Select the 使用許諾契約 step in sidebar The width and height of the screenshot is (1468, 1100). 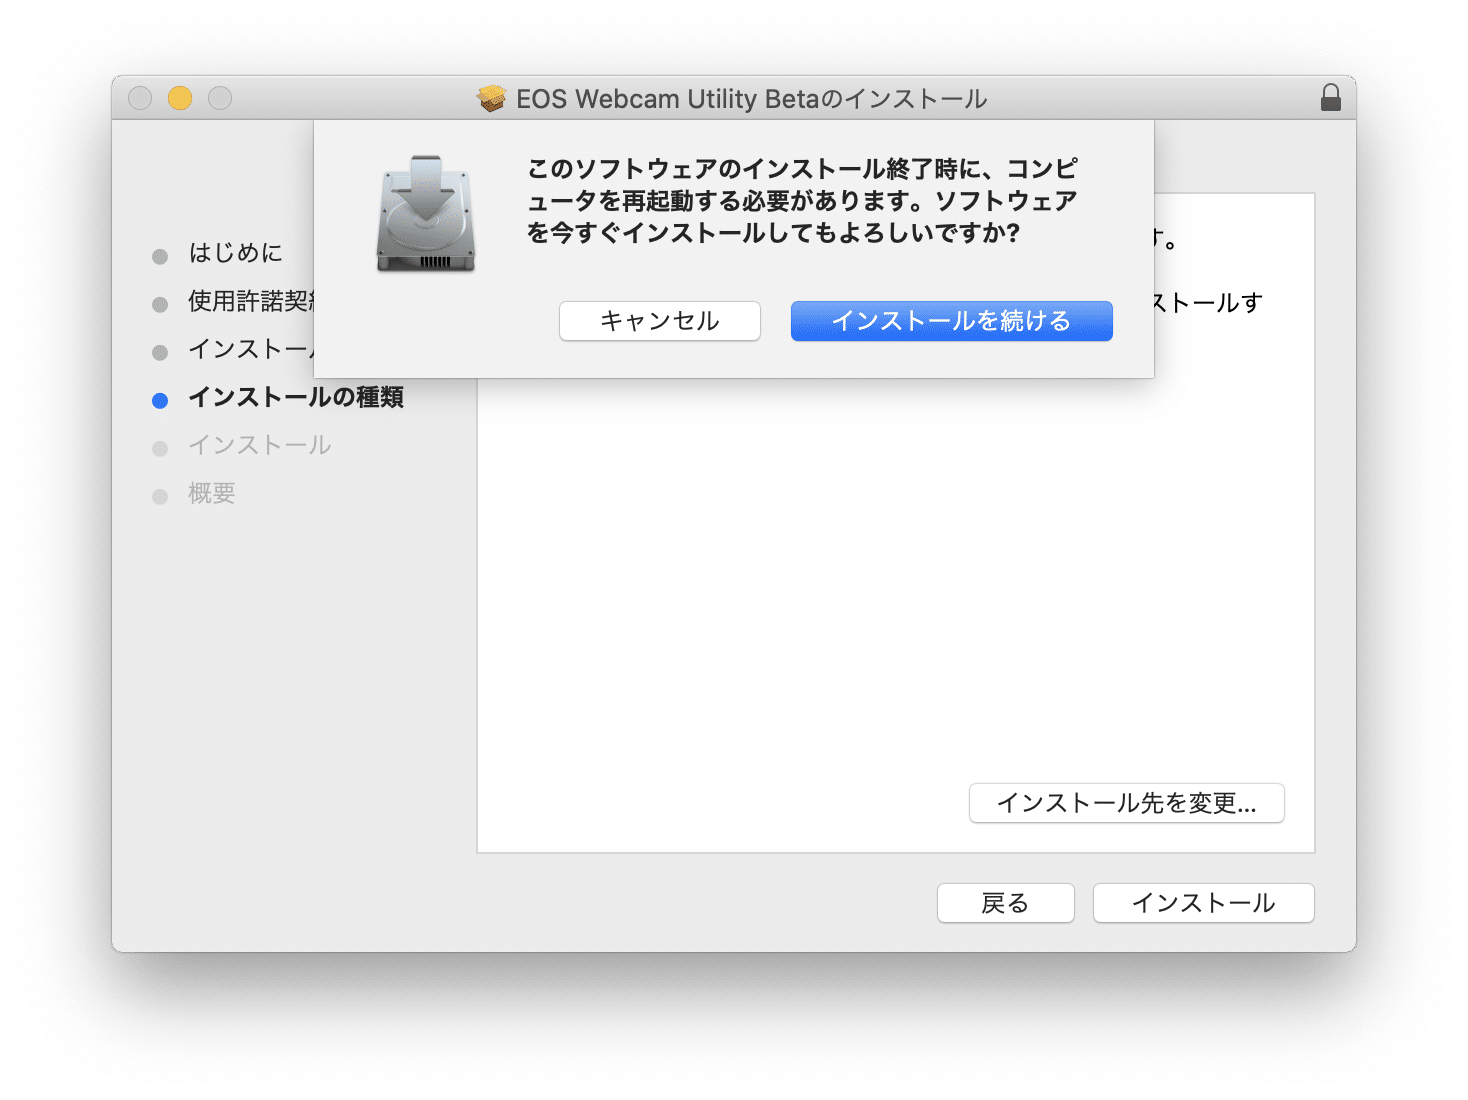251,301
